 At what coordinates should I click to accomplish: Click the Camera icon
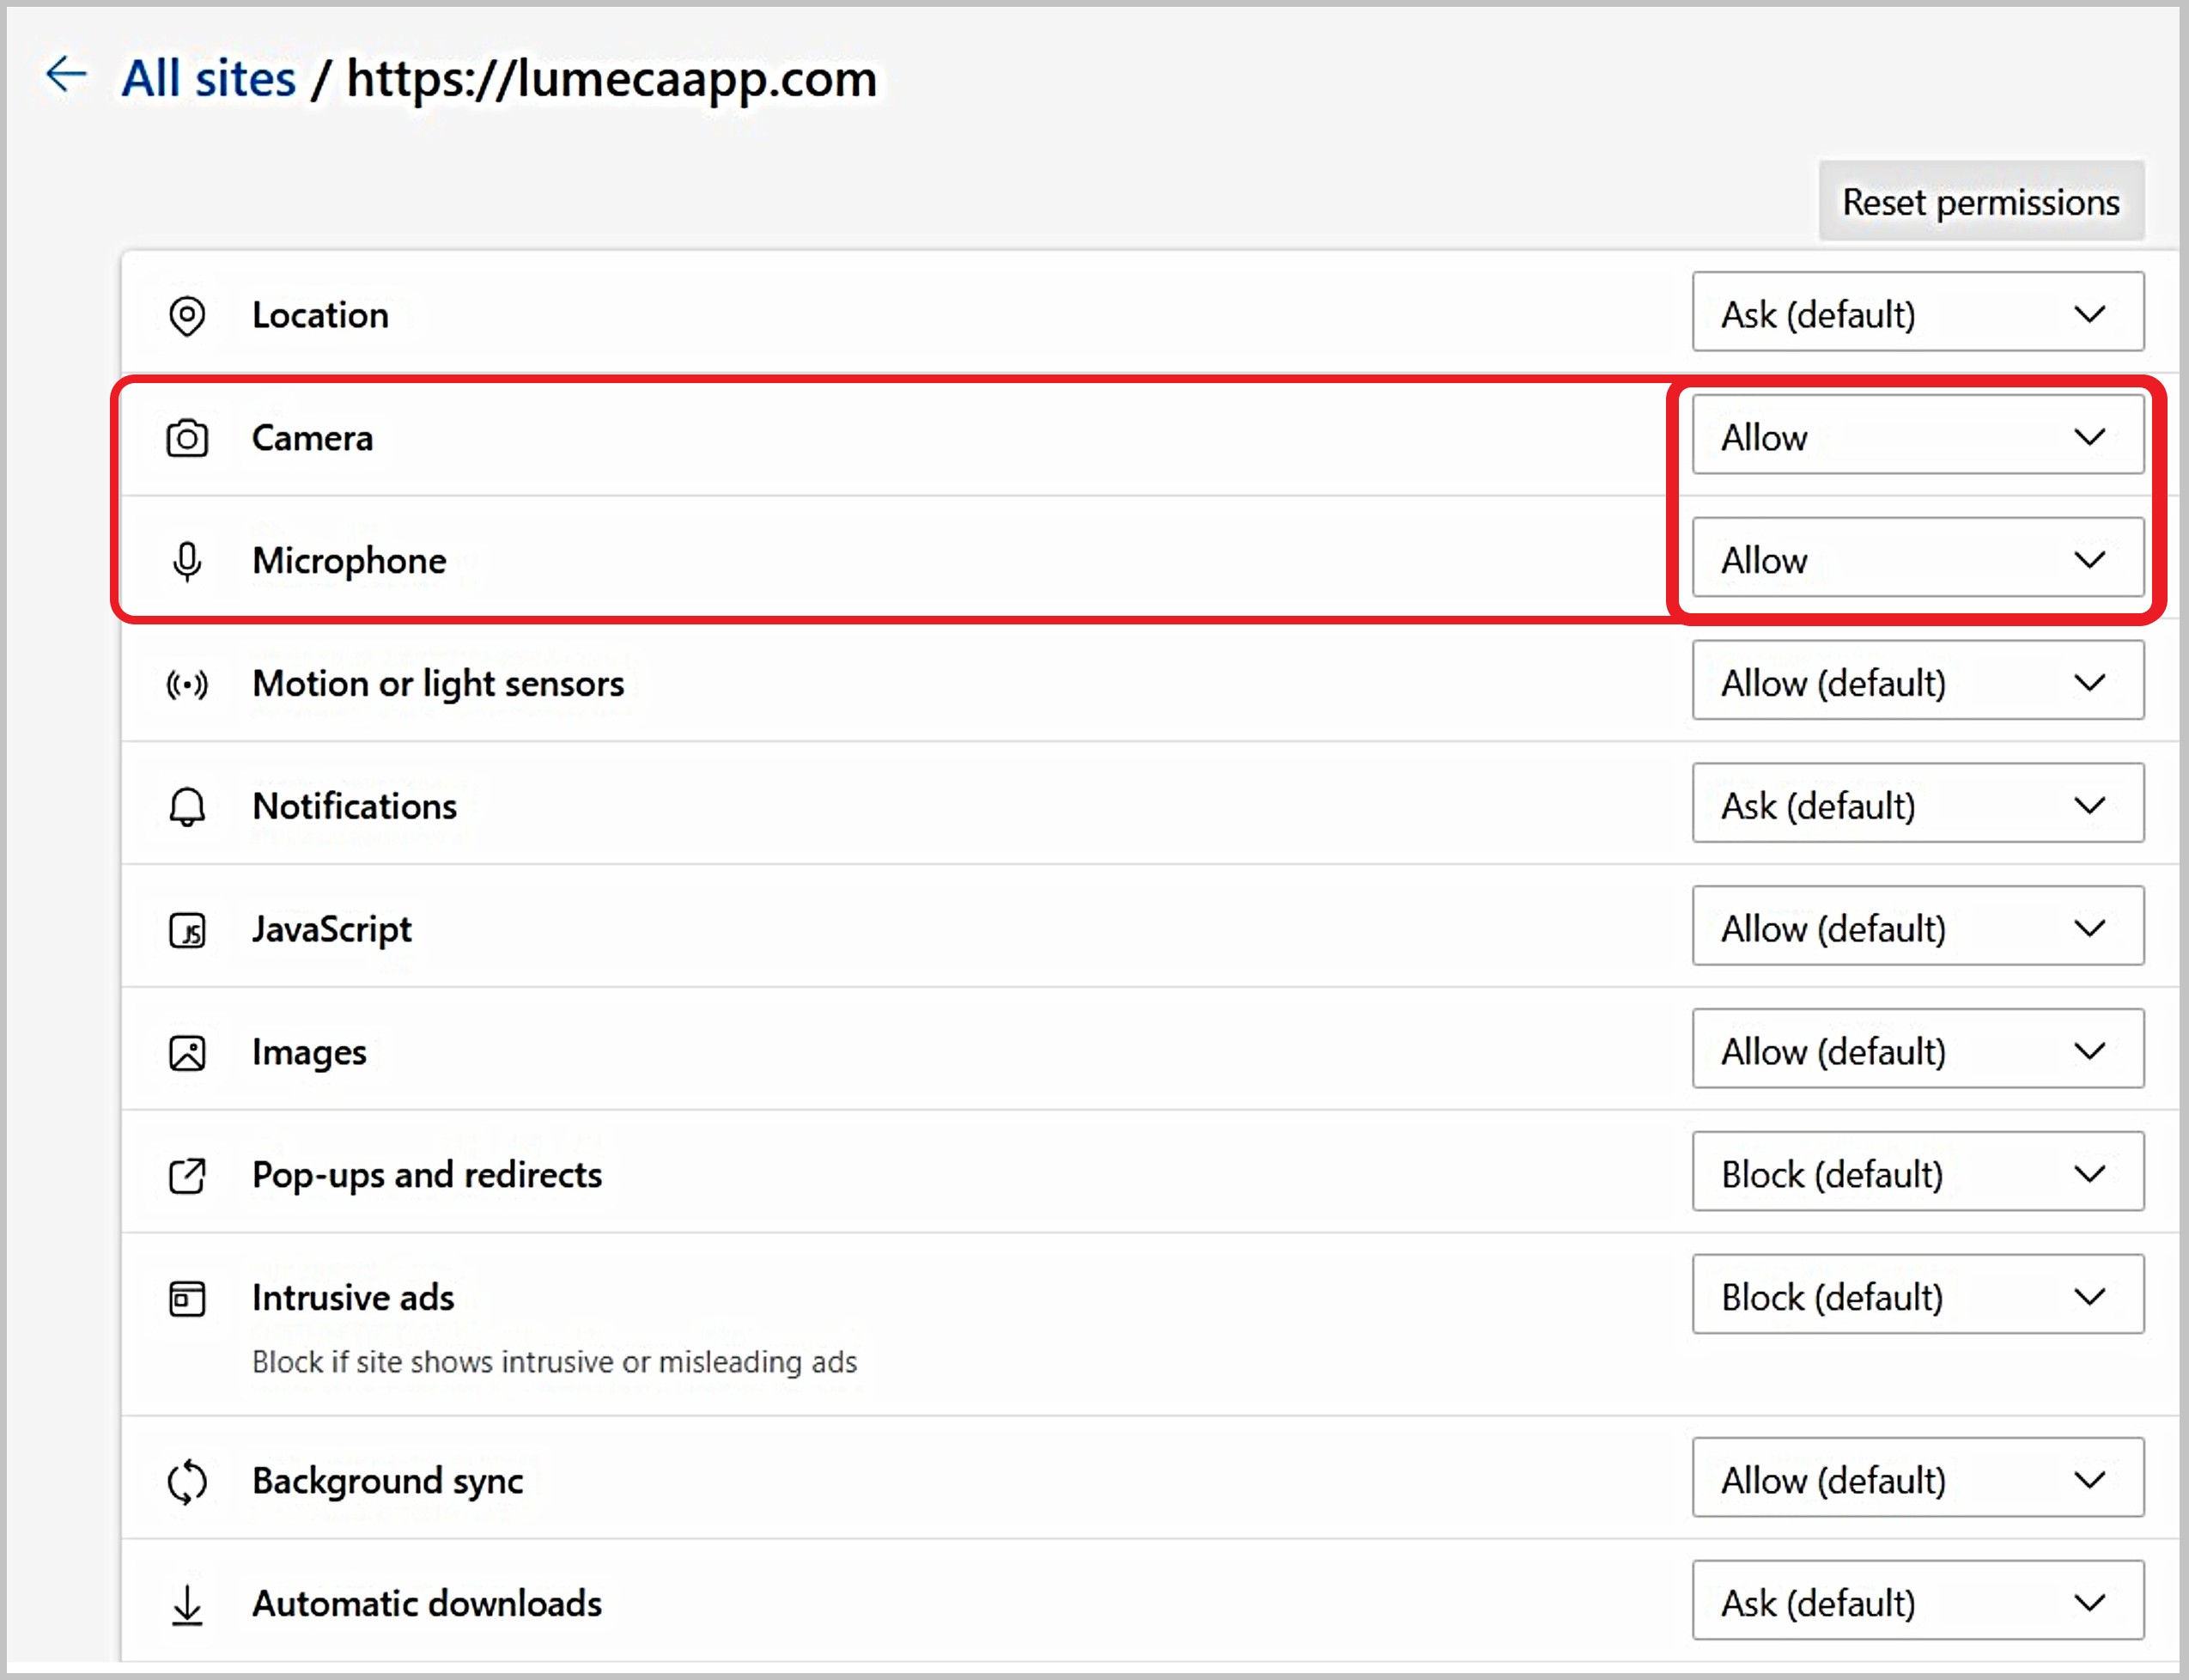pyautogui.click(x=188, y=437)
